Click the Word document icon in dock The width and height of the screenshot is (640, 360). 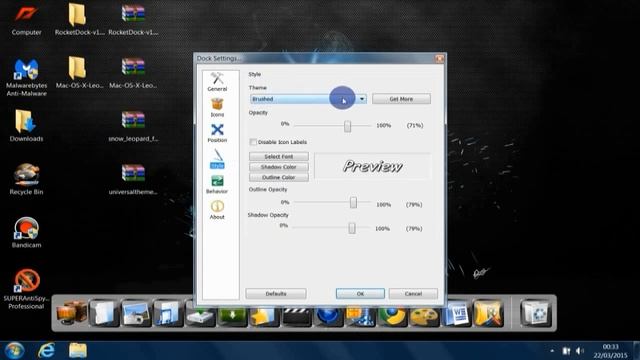tap(456, 313)
